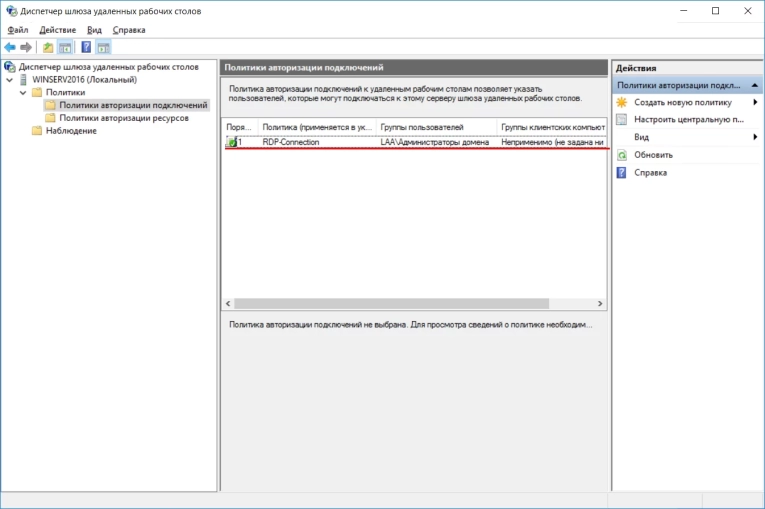Click the horizontal scrollbar right arrow
Screen dimensions: 765x509
pos(600,304)
